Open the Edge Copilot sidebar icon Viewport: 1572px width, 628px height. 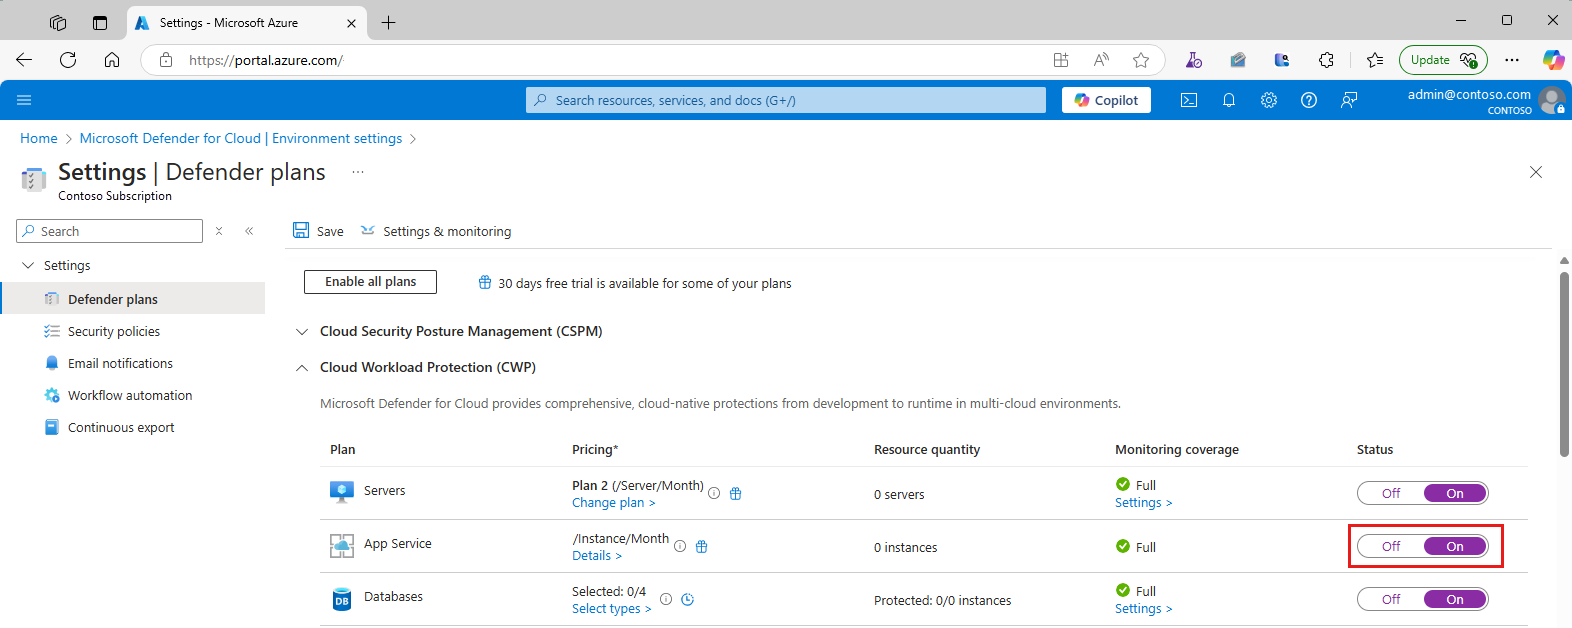pos(1553,60)
